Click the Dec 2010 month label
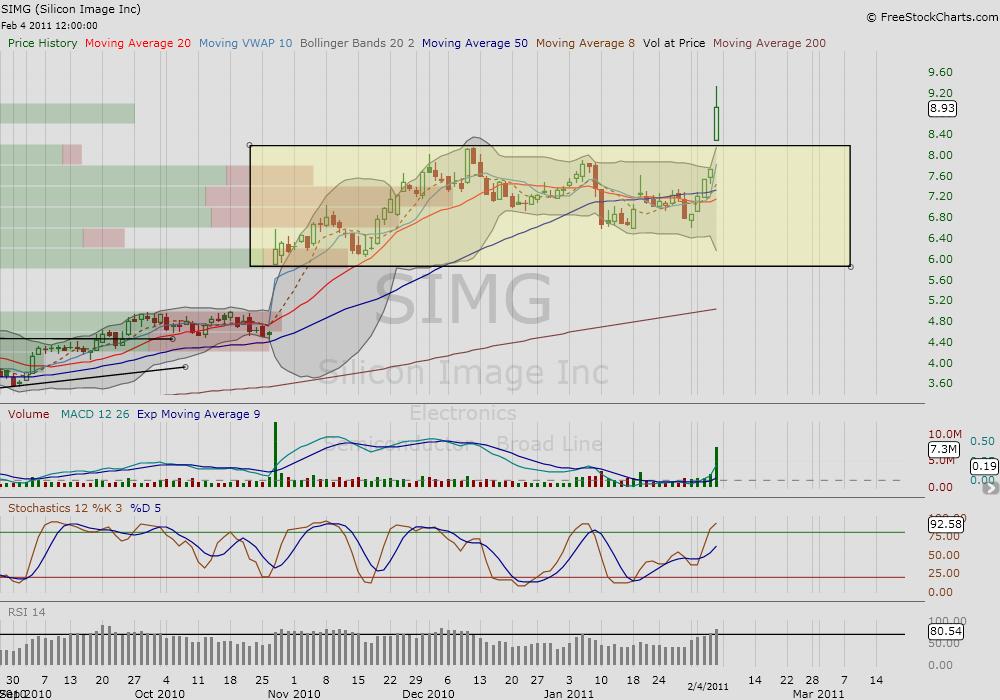Viewport: 1000px width, 700px height. click(x=429, y=694)
